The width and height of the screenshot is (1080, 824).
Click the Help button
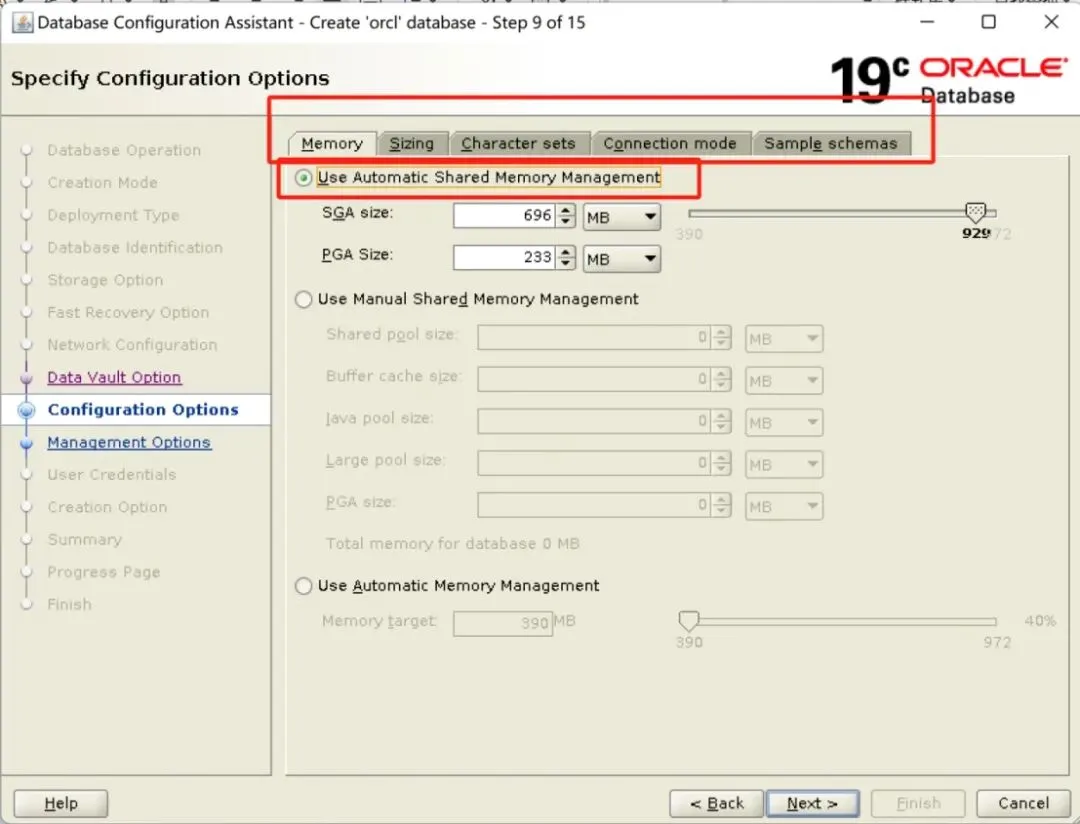(x=61, y=803)
